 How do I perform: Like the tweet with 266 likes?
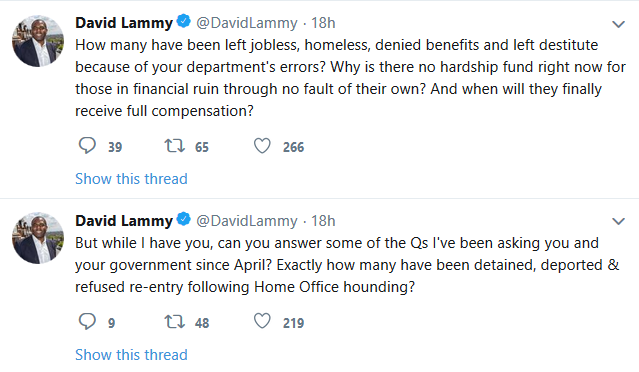coord(262,146)
